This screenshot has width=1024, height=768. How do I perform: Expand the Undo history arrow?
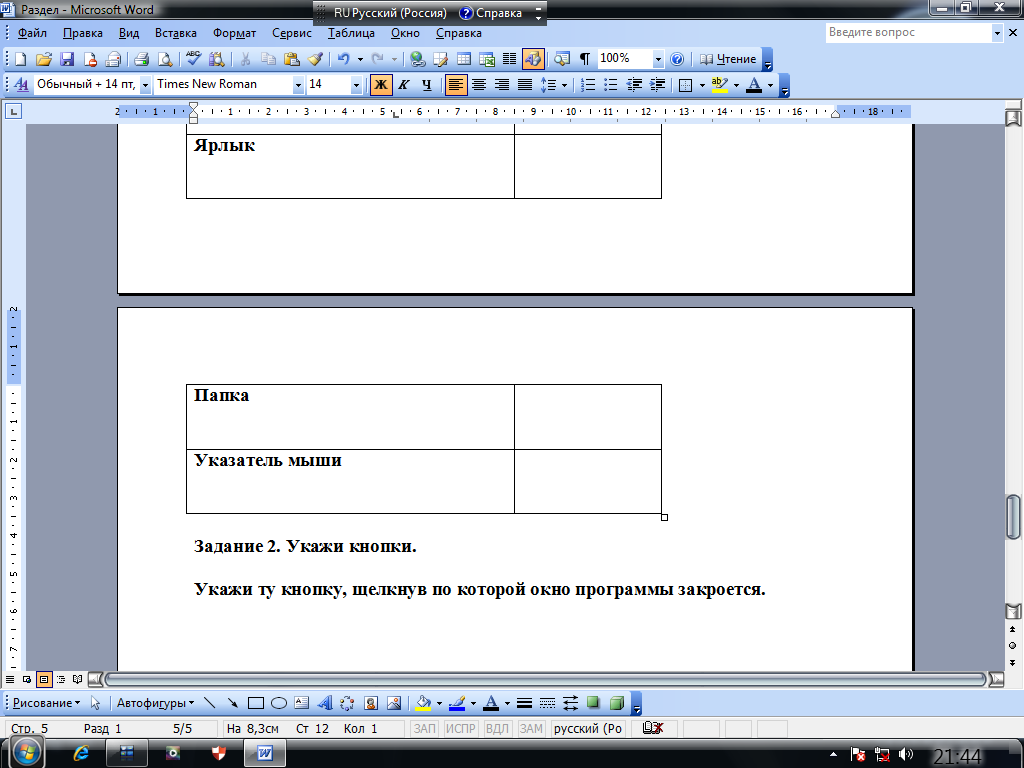coord(360,59)
